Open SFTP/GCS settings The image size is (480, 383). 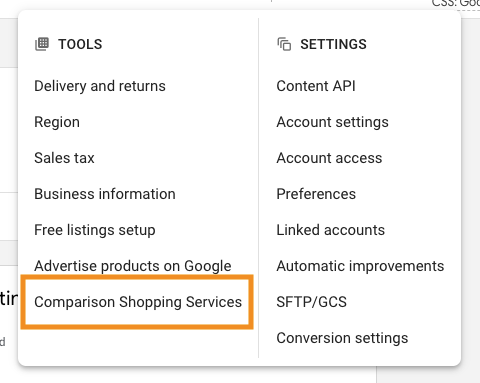pyautogui.click(x=312, y=302)
